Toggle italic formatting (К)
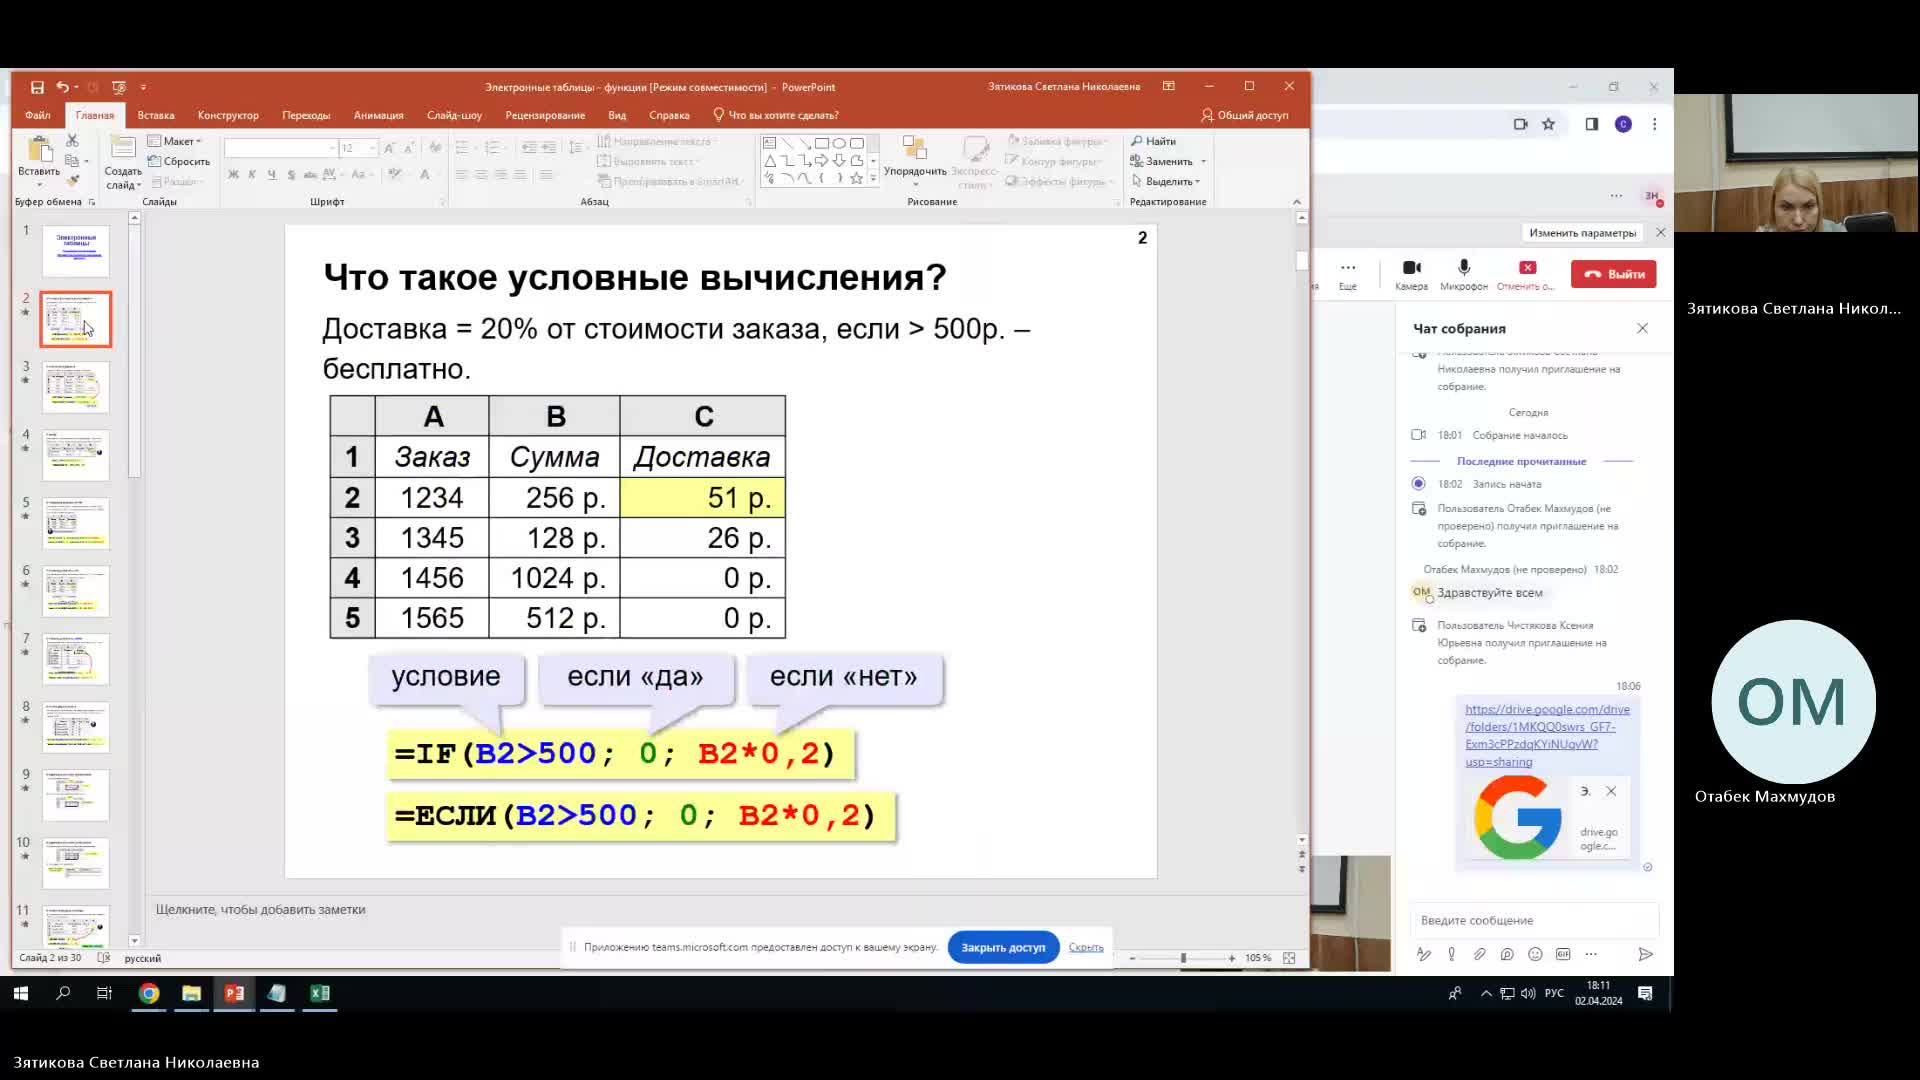 pos(252,175)
